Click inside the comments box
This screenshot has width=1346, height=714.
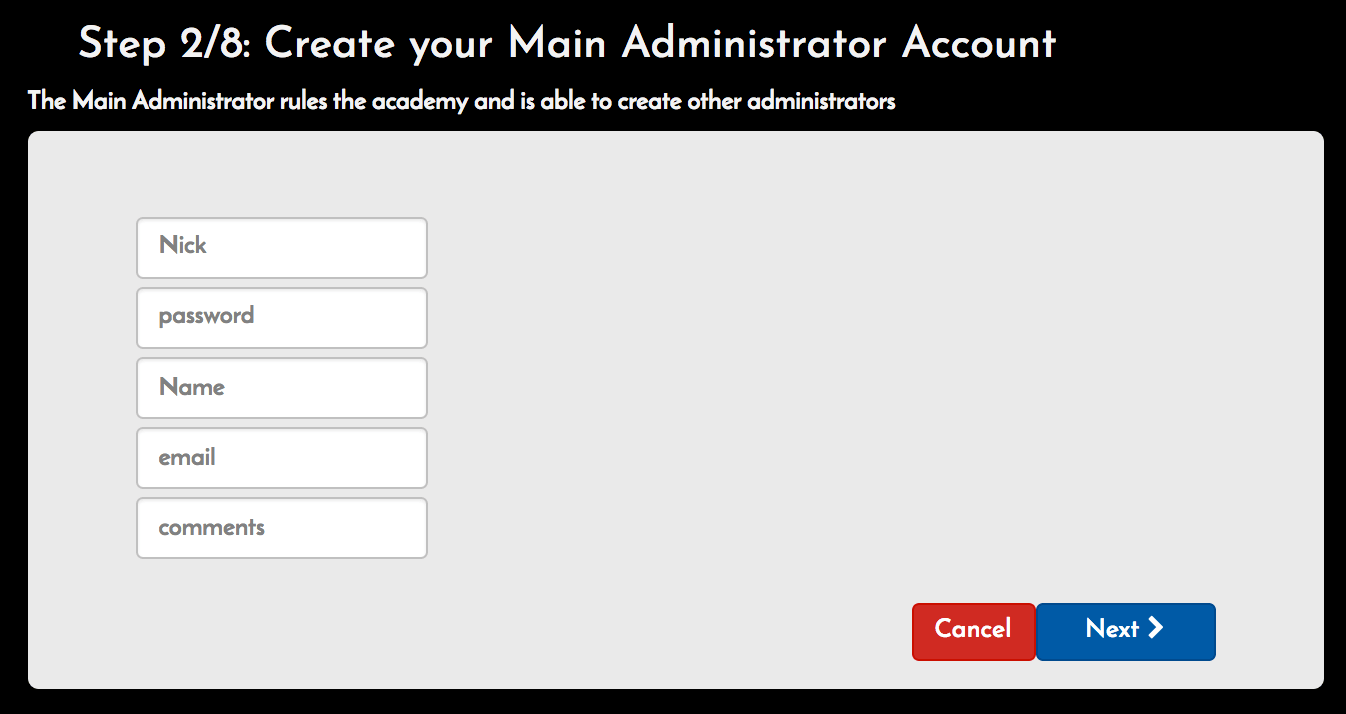click(281, 527)
